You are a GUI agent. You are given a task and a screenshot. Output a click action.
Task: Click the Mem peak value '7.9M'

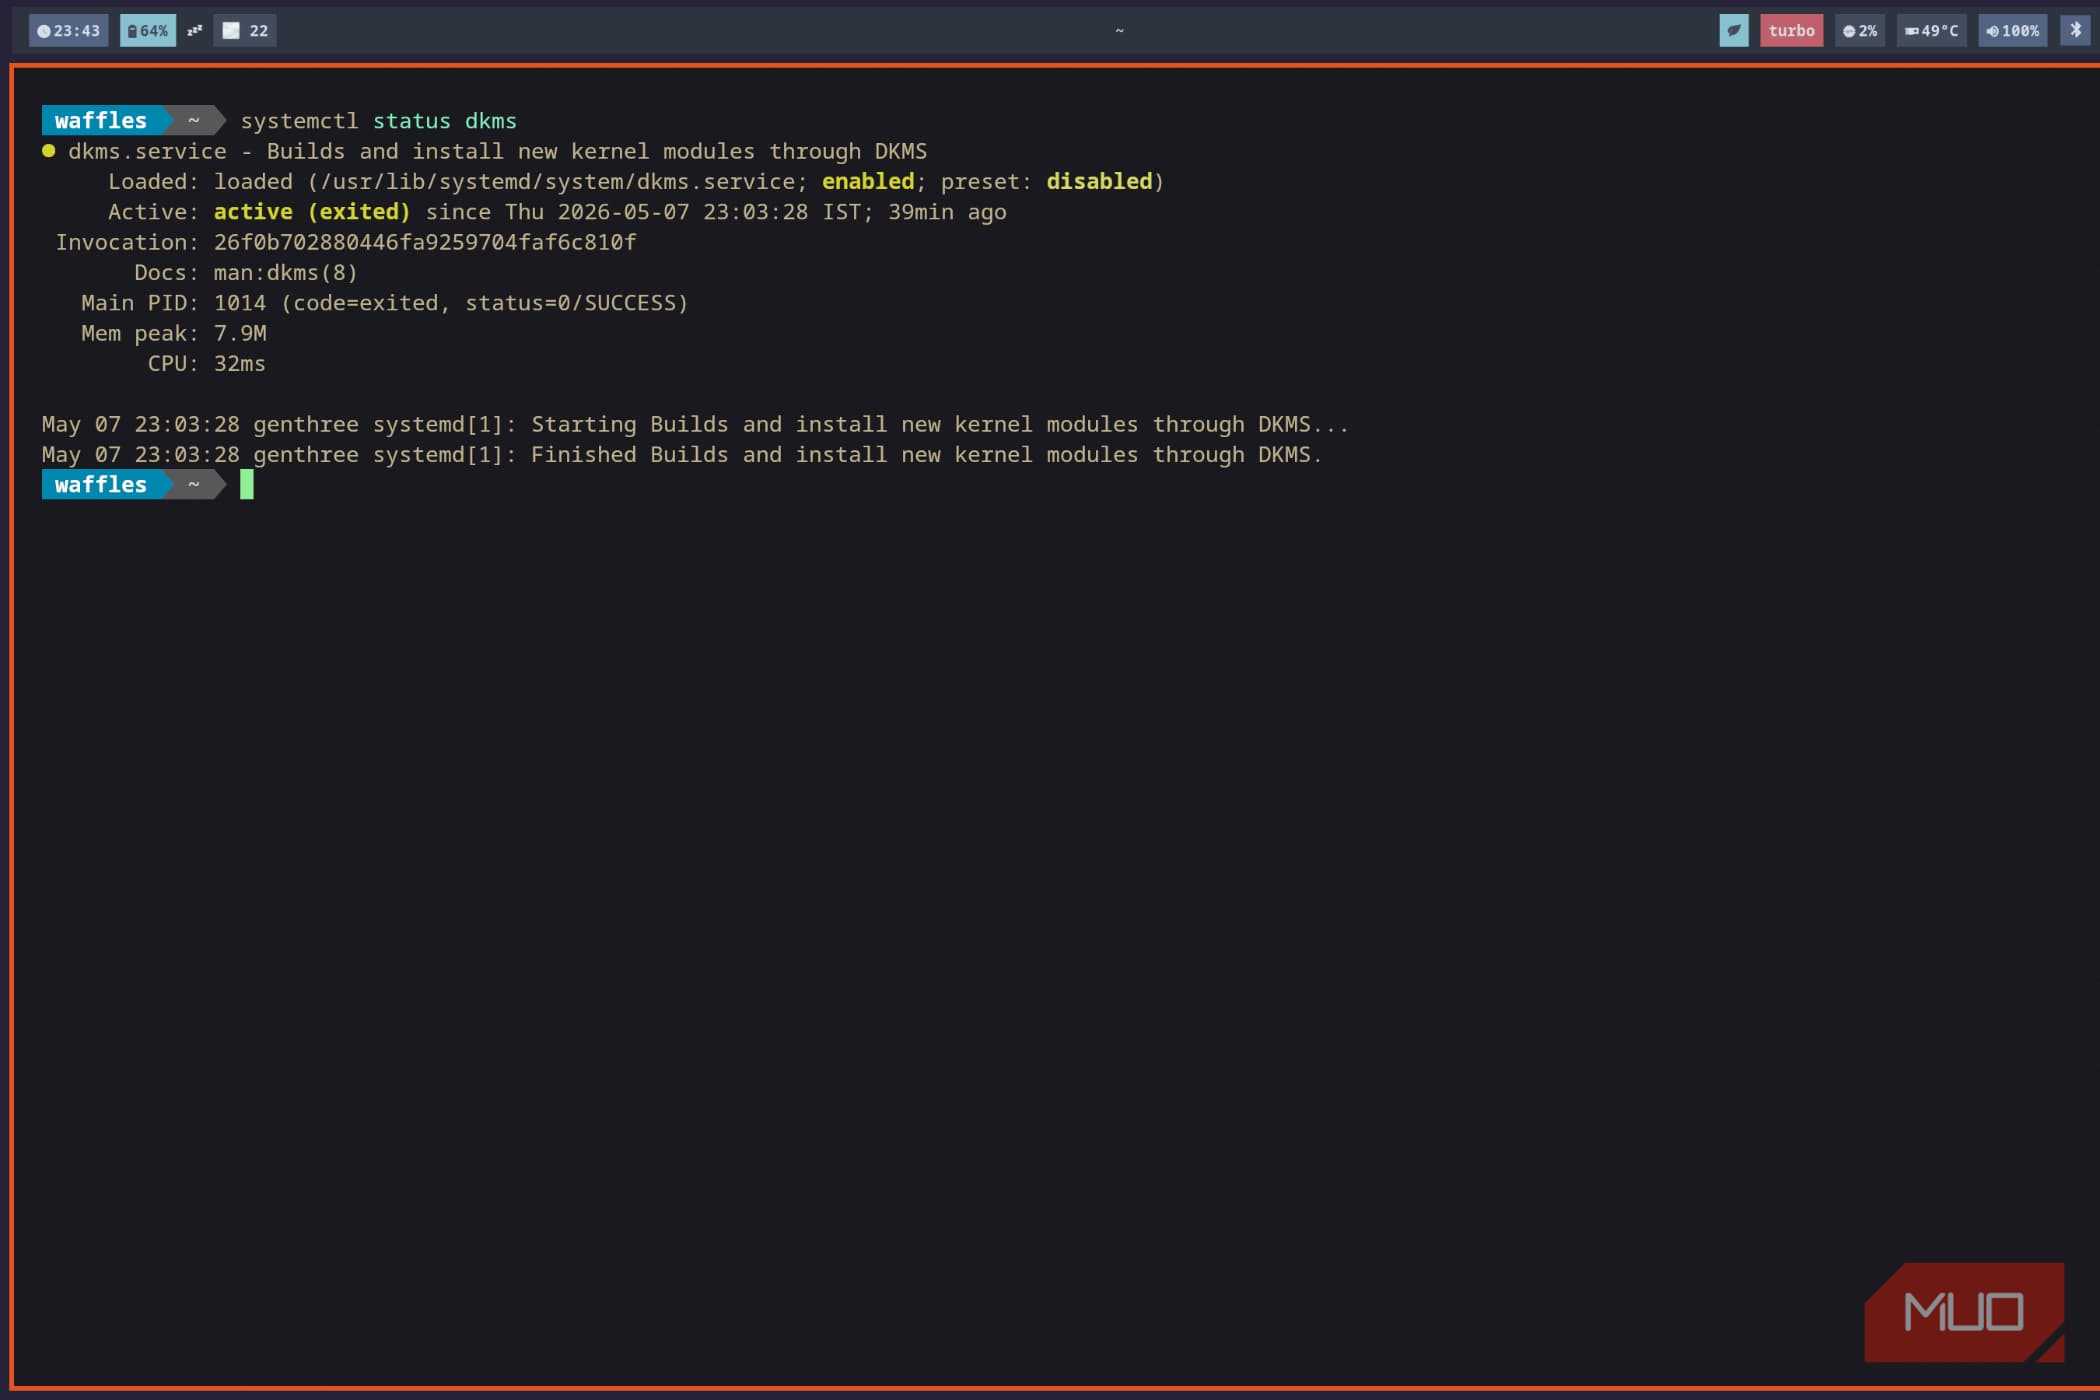click(x=240, y=333)
